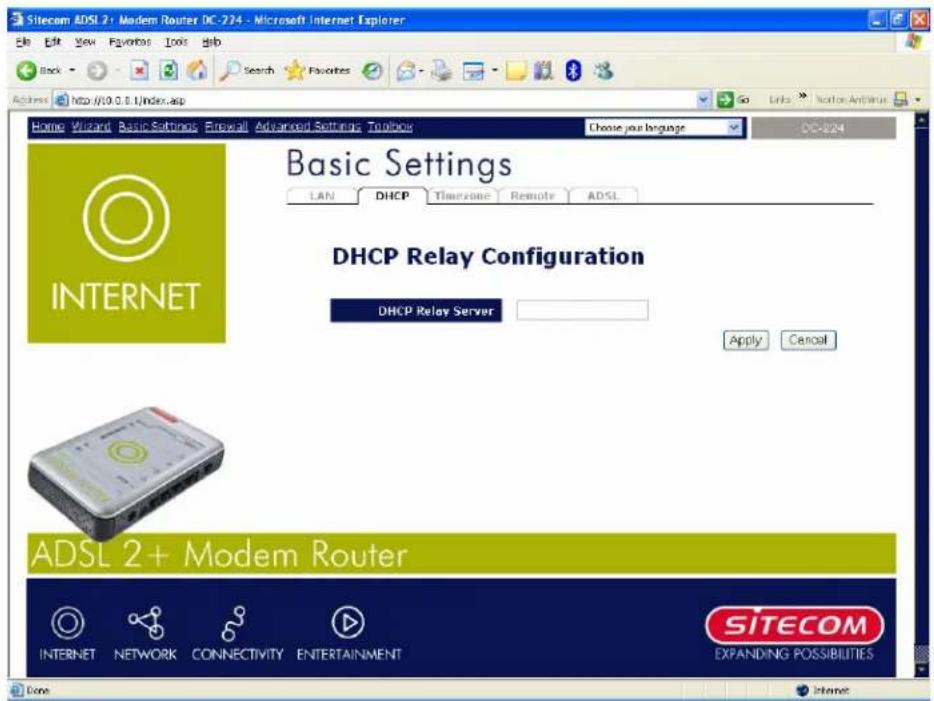Click the History/media toolbar icon
This screenshot has width=934, height=701.
click(373, 71)
